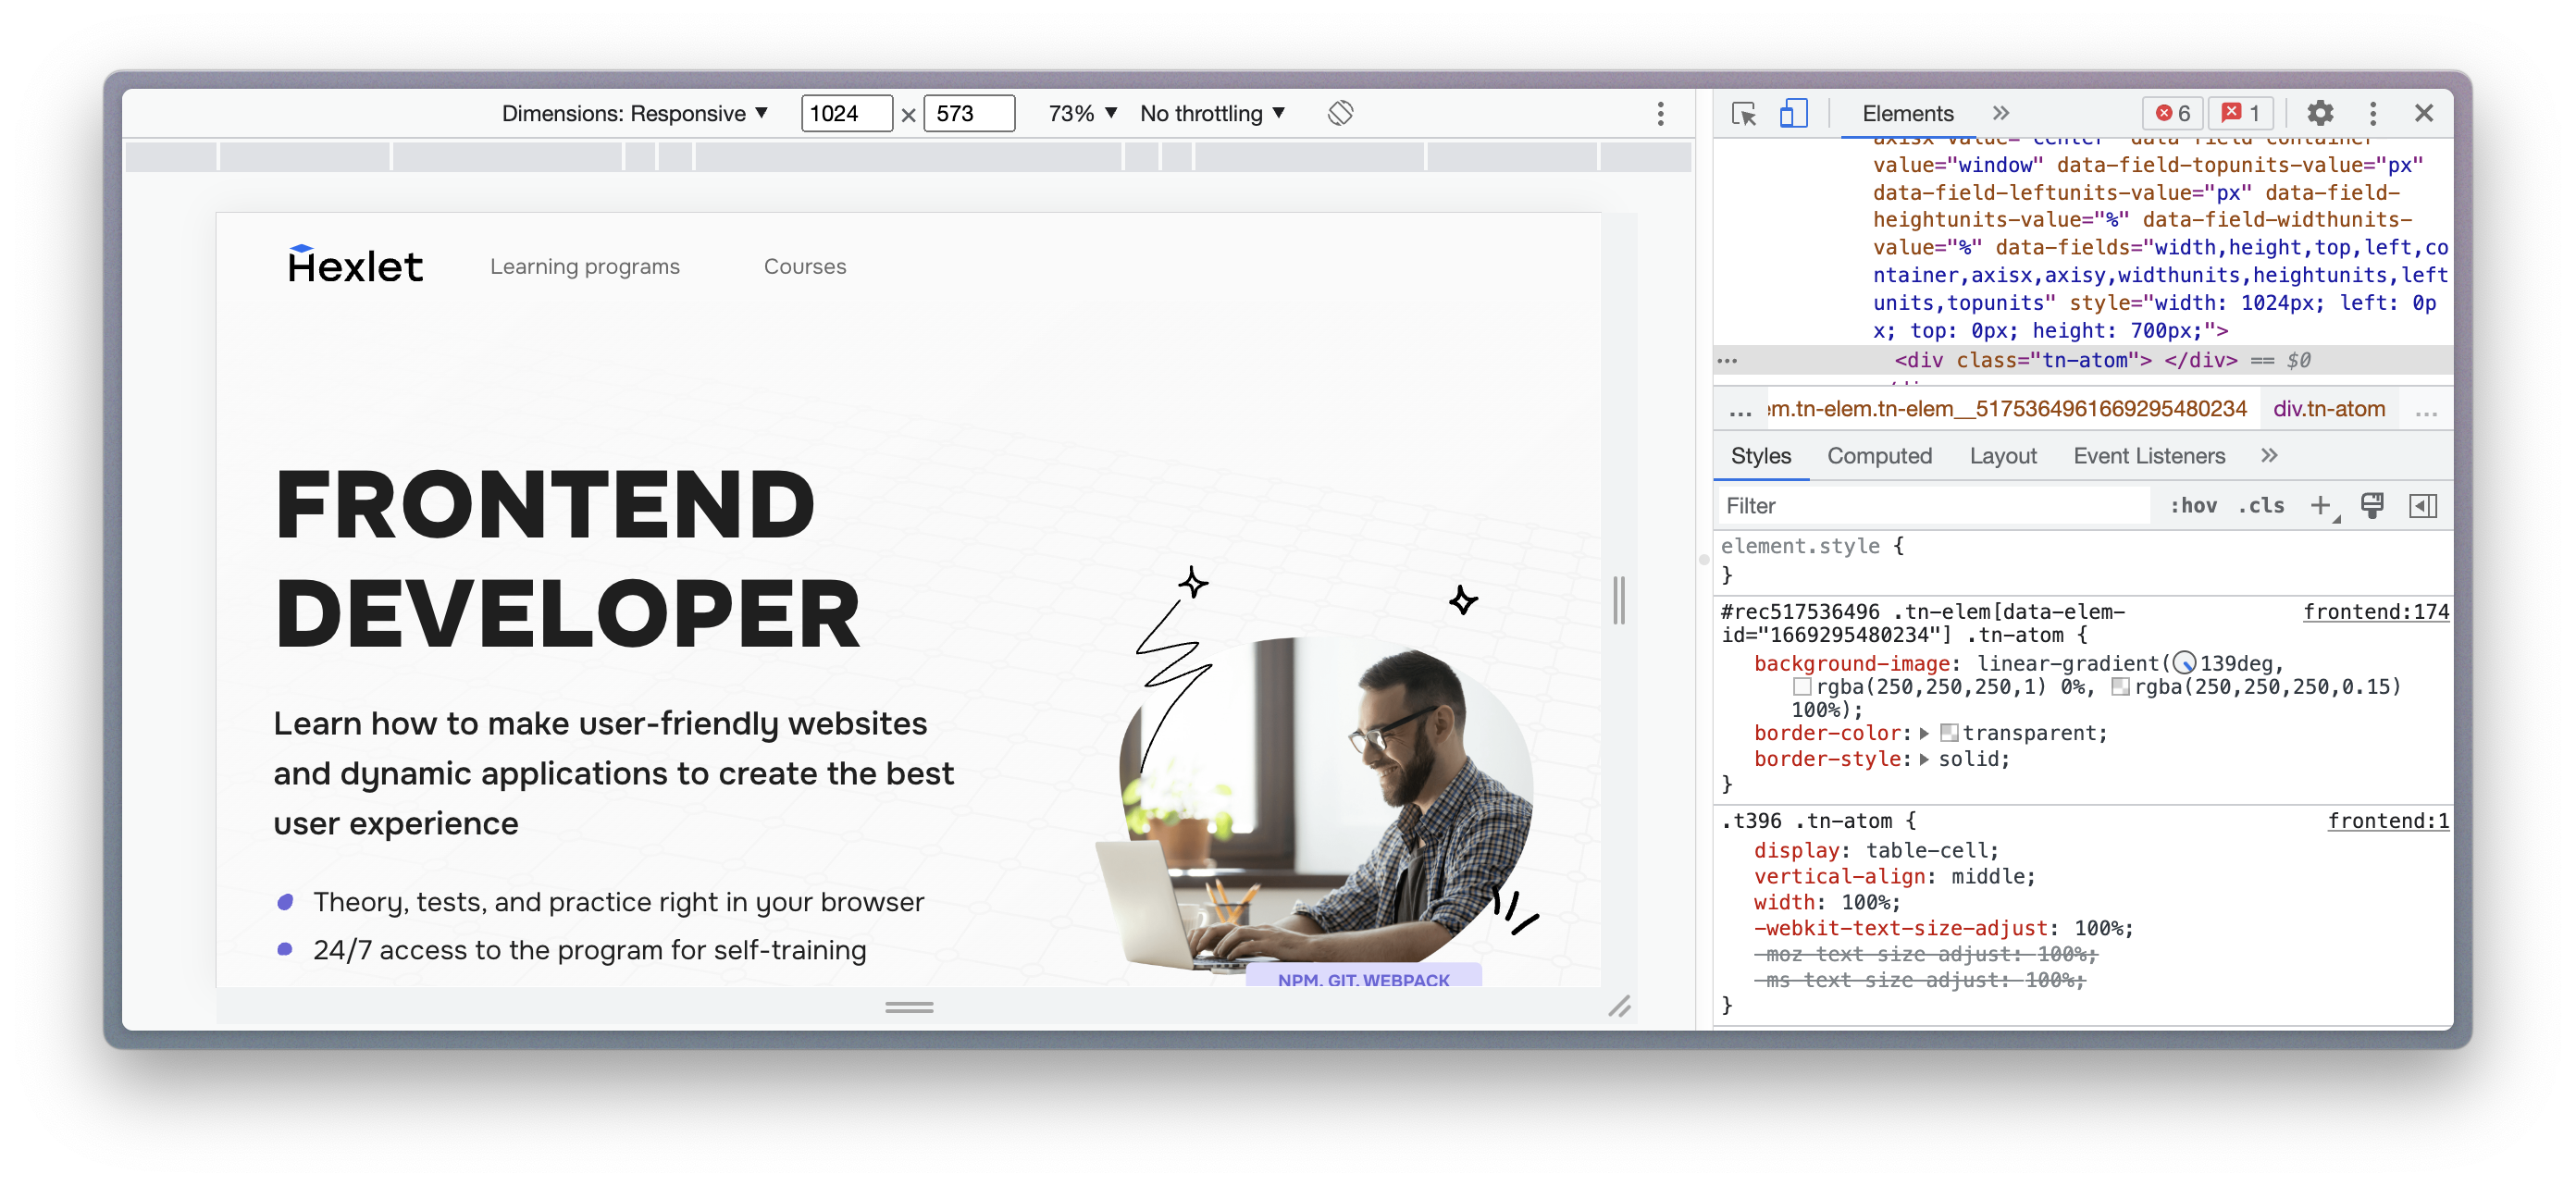The image size is (2576, 1186).
Task: Edit the viewport height field 573
Action: point(969,113)
